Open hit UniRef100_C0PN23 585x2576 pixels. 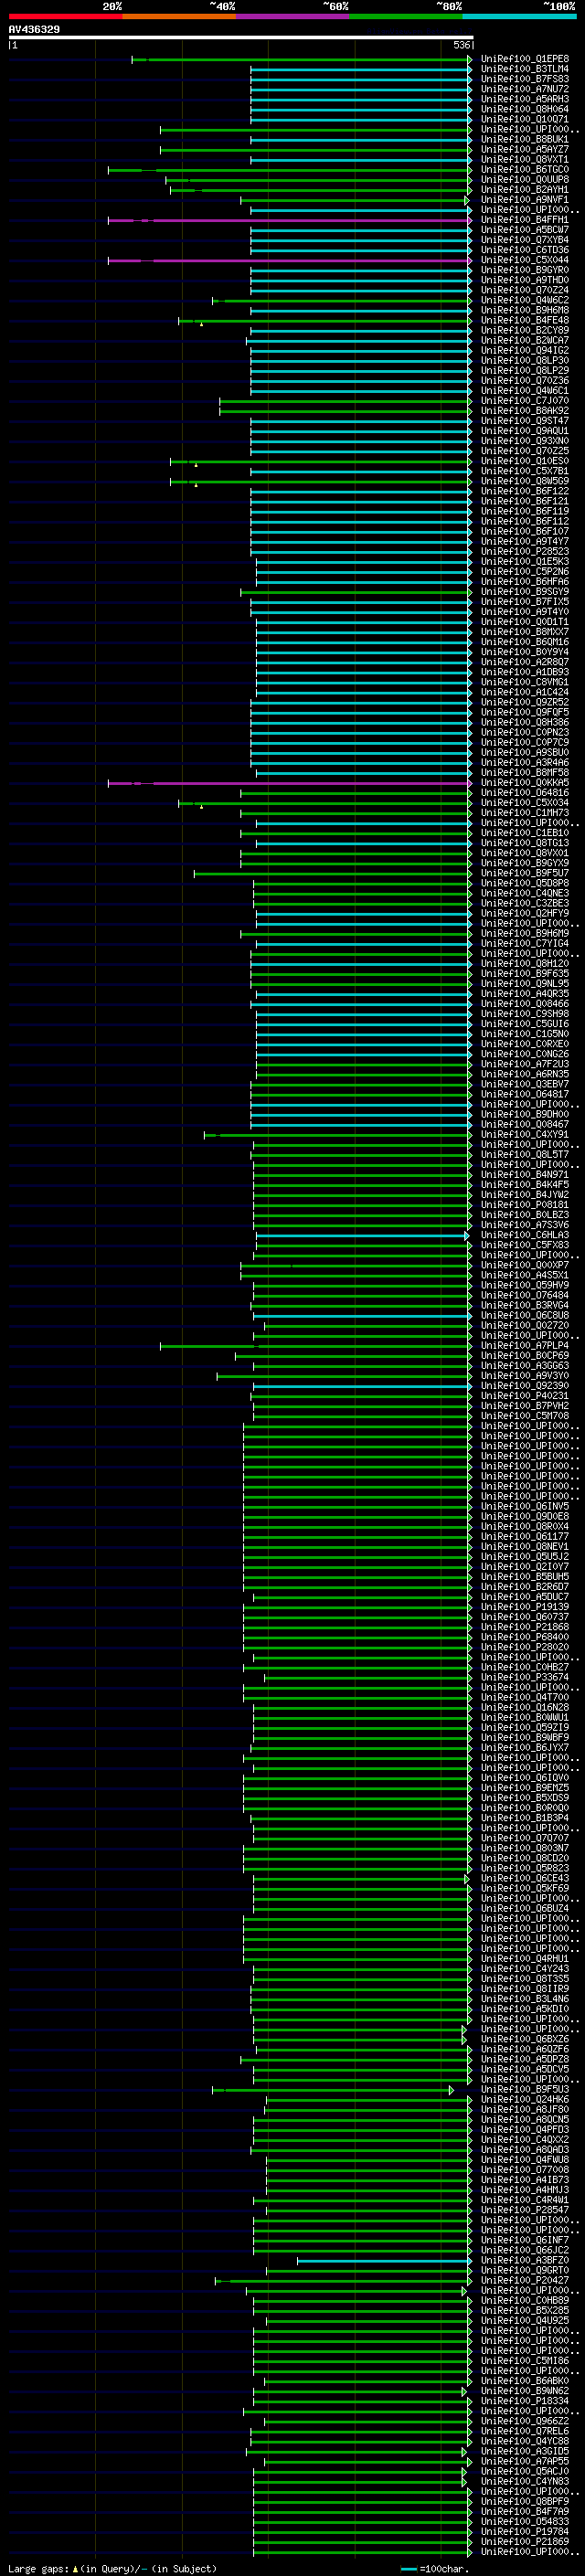pyautogui.click(x=525, y=732)
